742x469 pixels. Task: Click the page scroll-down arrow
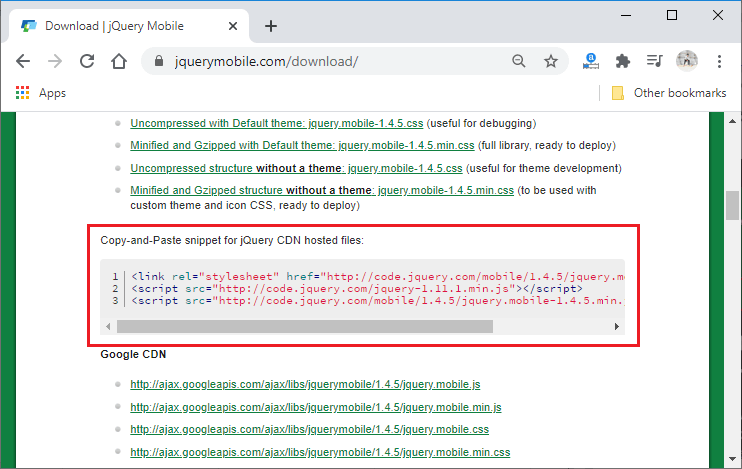733,459
